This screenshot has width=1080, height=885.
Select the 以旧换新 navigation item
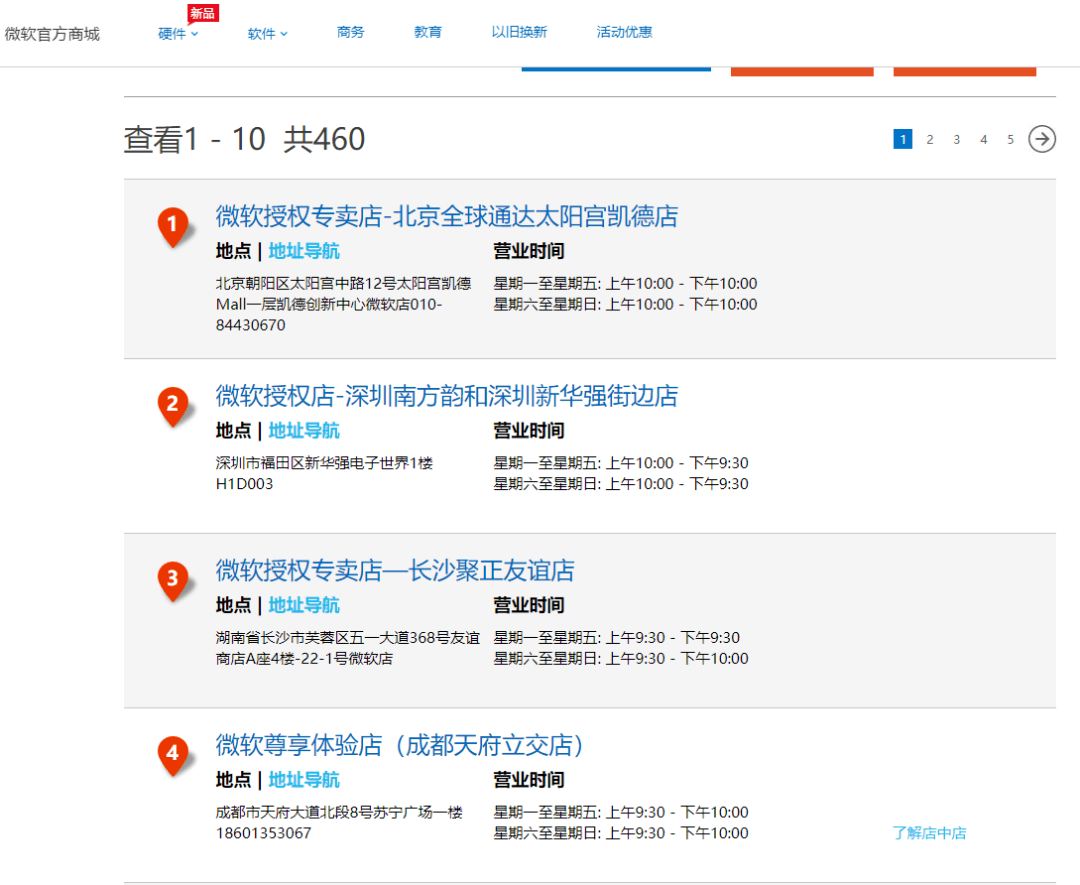click(x=519, y=31)
